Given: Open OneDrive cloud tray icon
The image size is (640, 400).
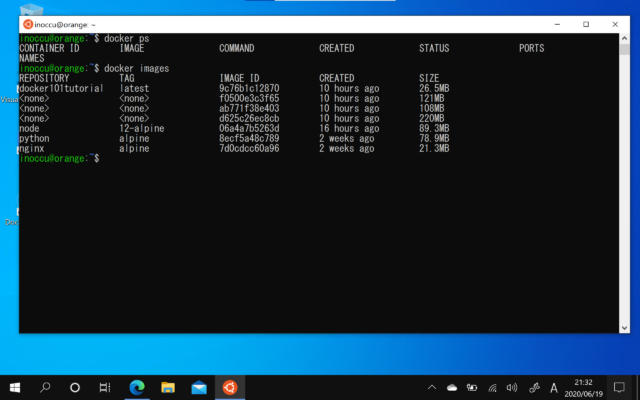Looking at the screenshot, I should 452,388.
